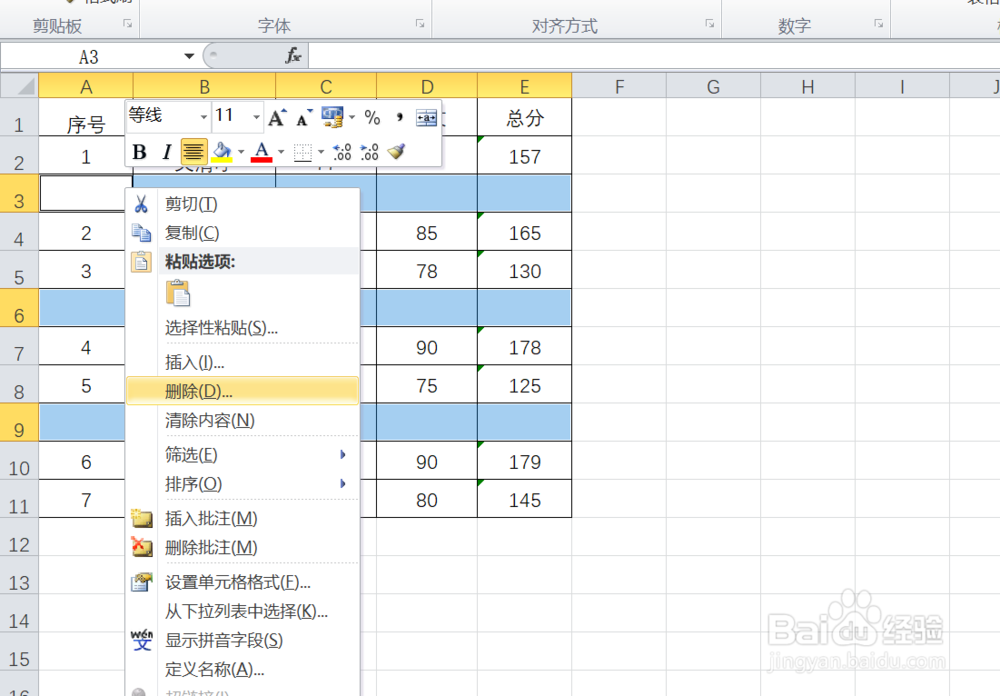The image size is (1000, 696).
Task: Click the Paste (粘贴) clipboard icon
Action: (x=179, y=293)
